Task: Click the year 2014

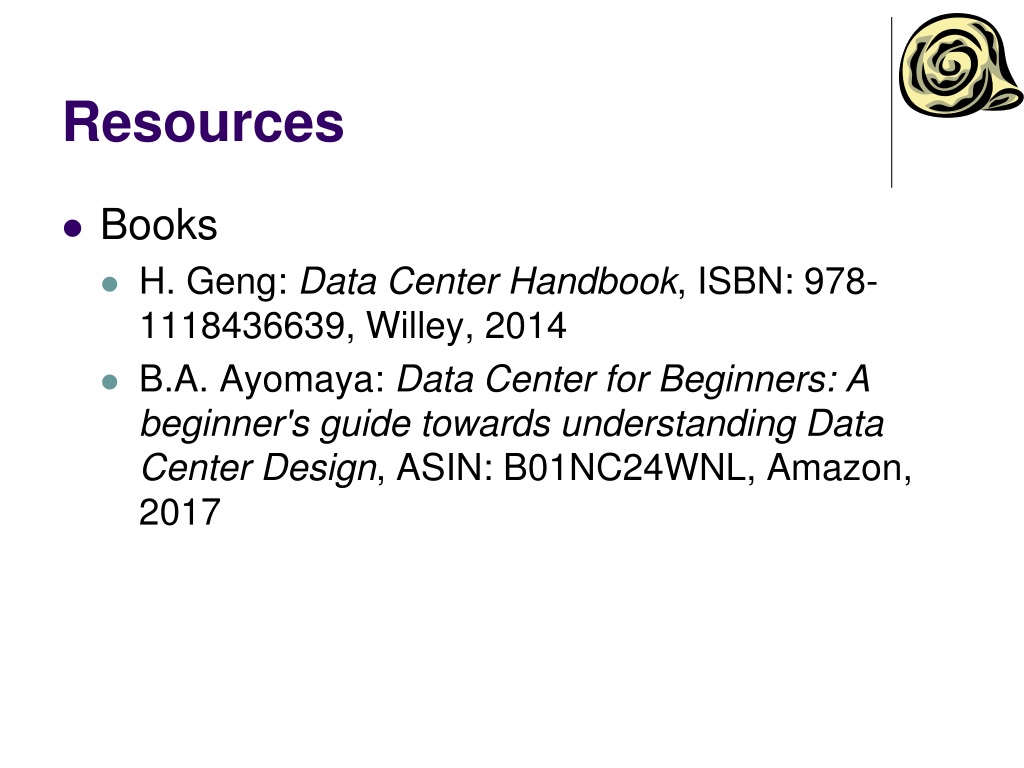Action: tap(526, 326)
